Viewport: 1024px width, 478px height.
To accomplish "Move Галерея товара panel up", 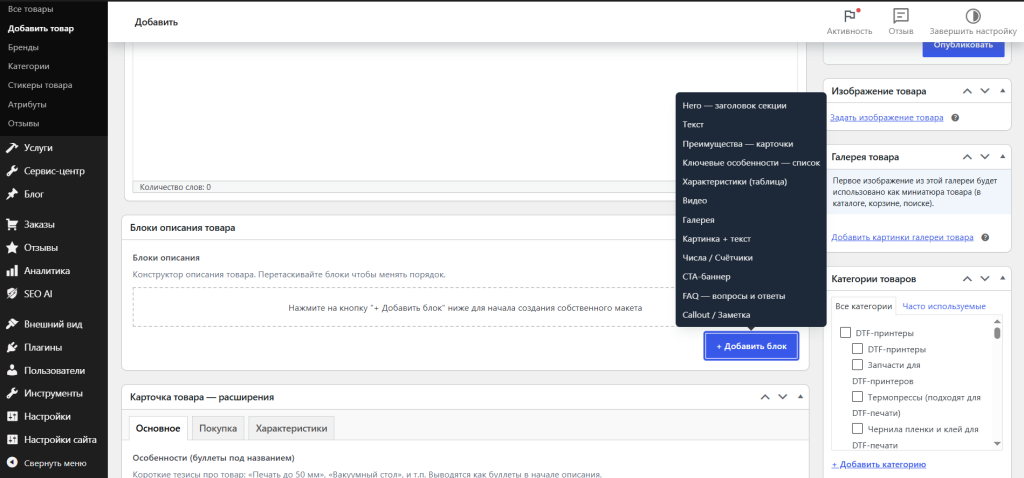I will coord(968,157).
